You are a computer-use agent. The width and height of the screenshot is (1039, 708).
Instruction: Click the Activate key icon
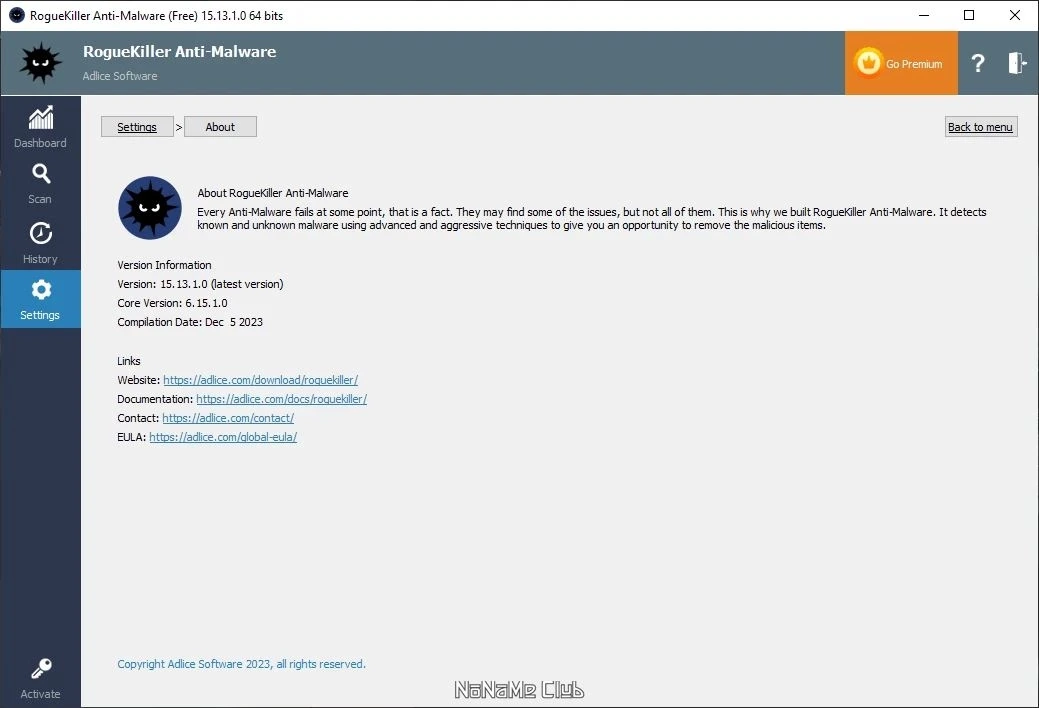pos(41,668)
